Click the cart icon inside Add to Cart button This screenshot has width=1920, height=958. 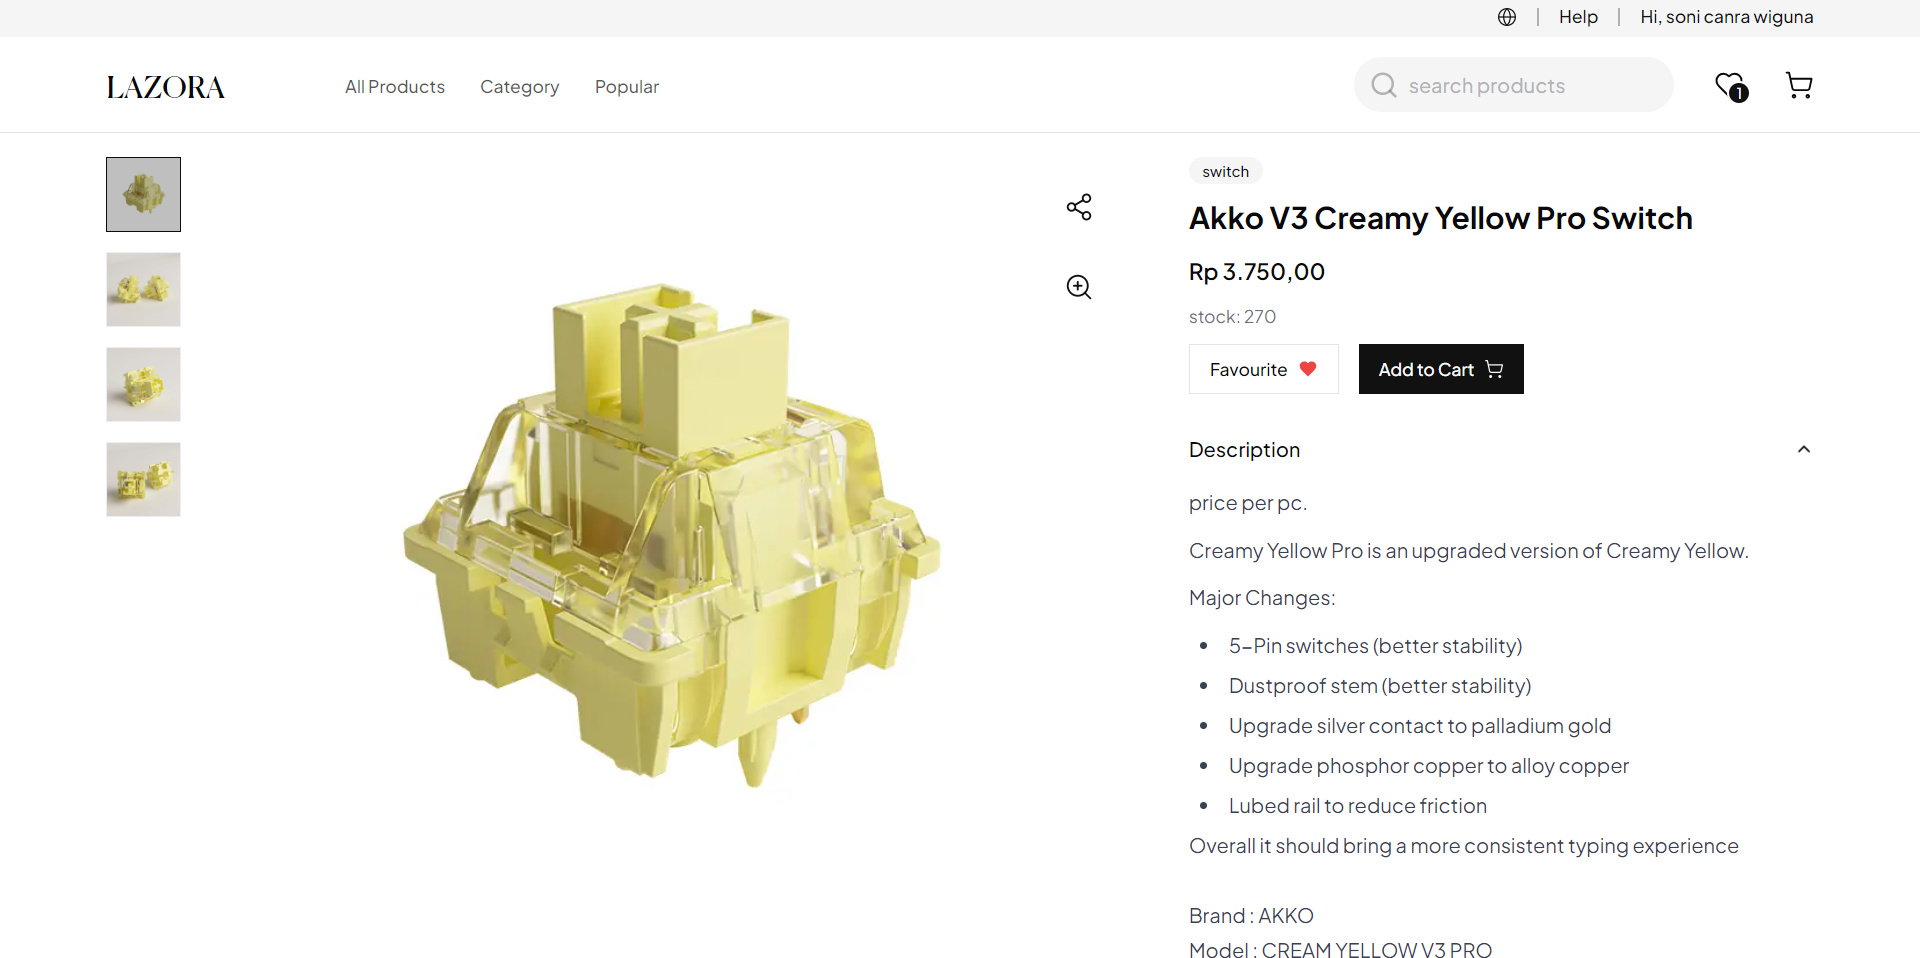[1495, 369]
